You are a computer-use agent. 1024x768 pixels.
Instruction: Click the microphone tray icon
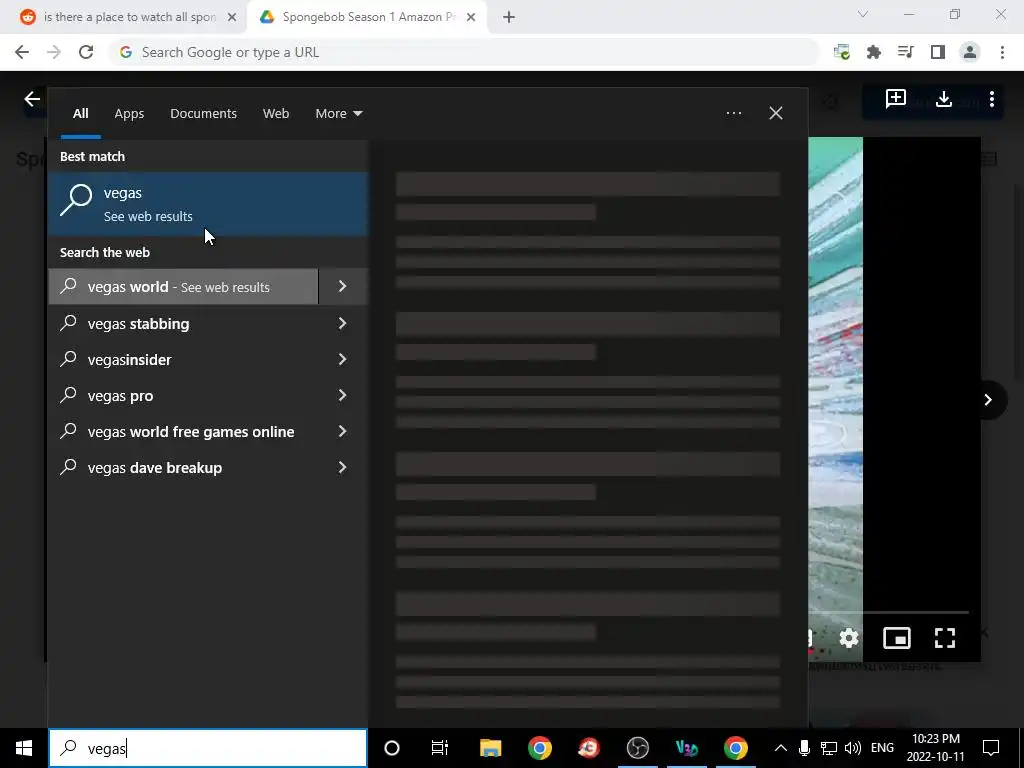(805, 748)
